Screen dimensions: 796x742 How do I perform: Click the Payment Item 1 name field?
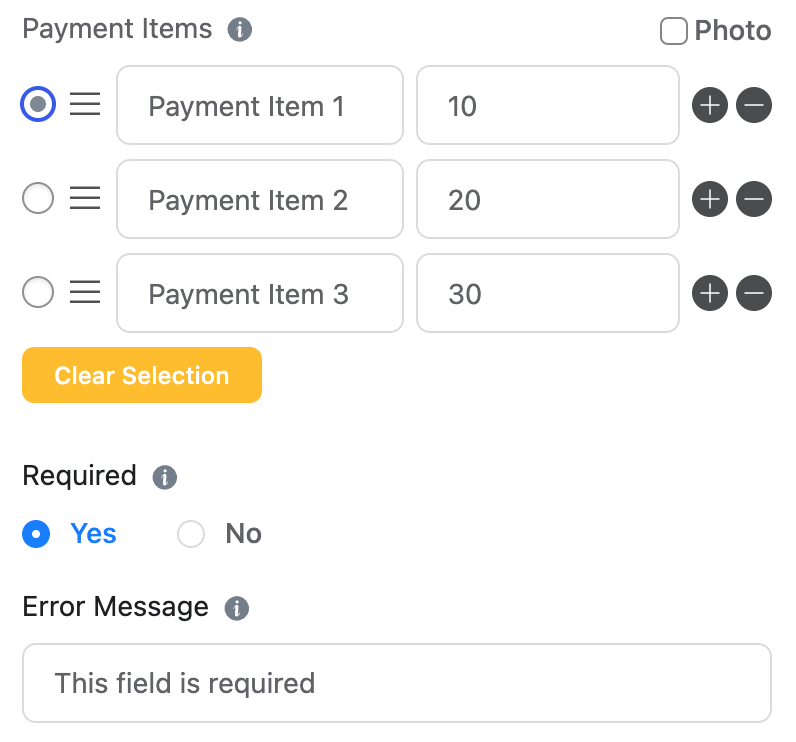tap(260, 105)
